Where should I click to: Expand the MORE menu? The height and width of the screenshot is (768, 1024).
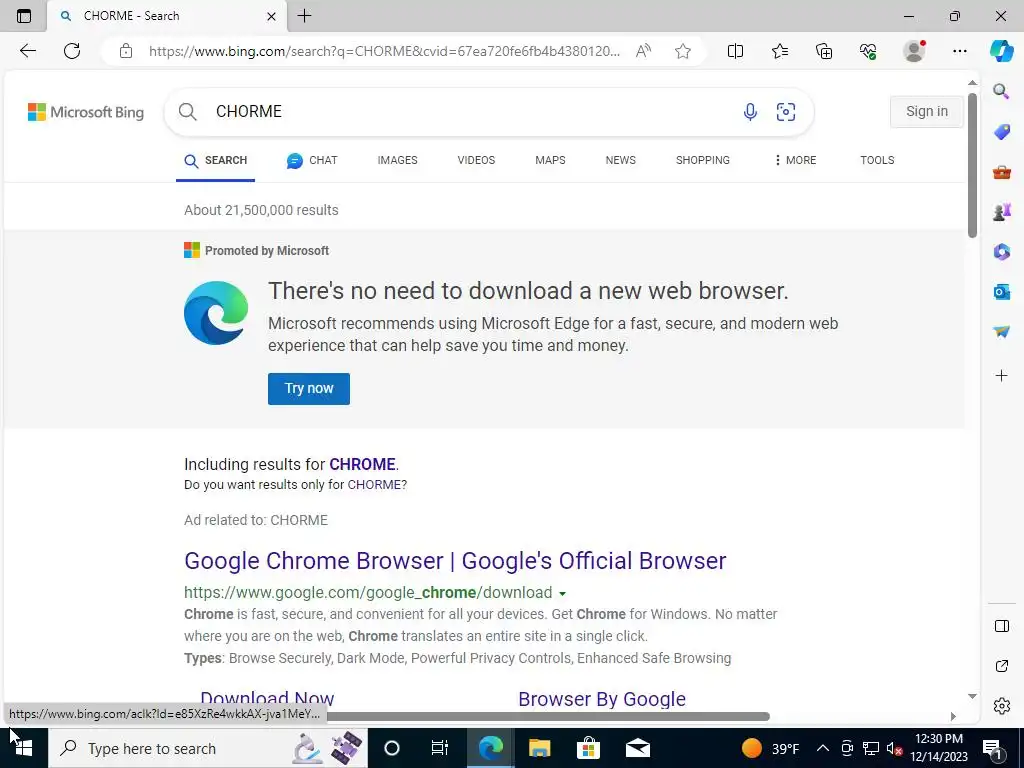point(795,160)
